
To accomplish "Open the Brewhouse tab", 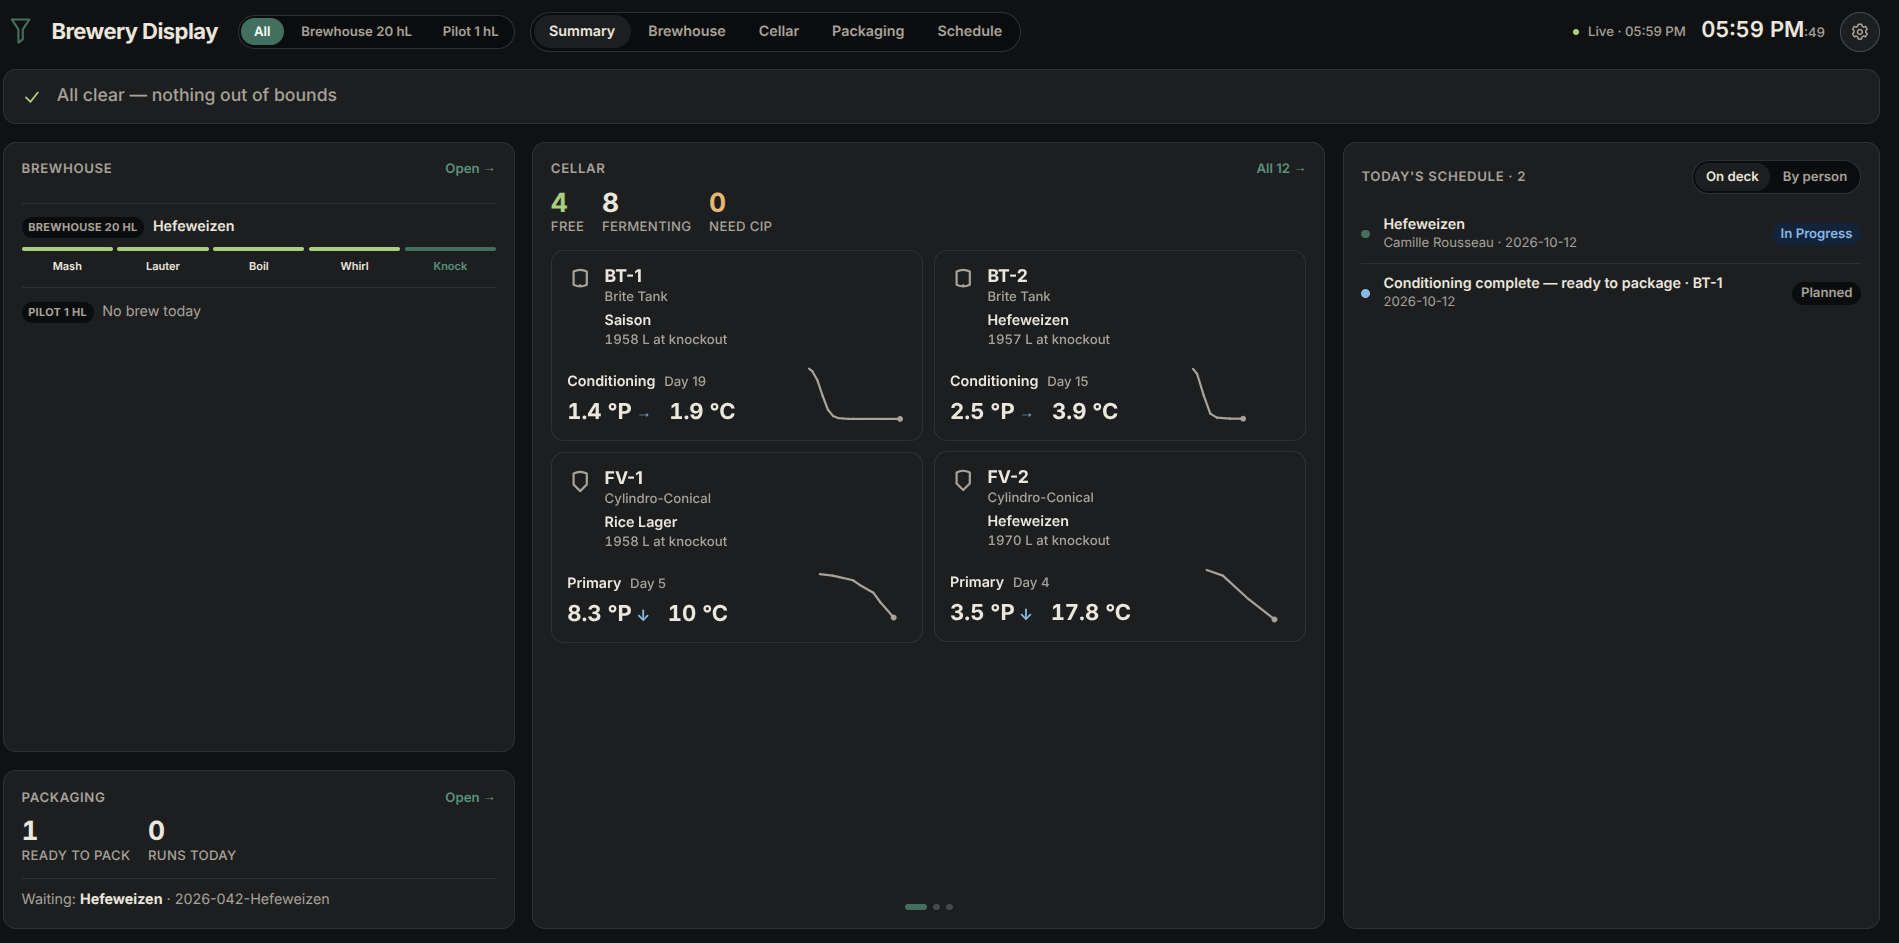I will tap(687, 31).
